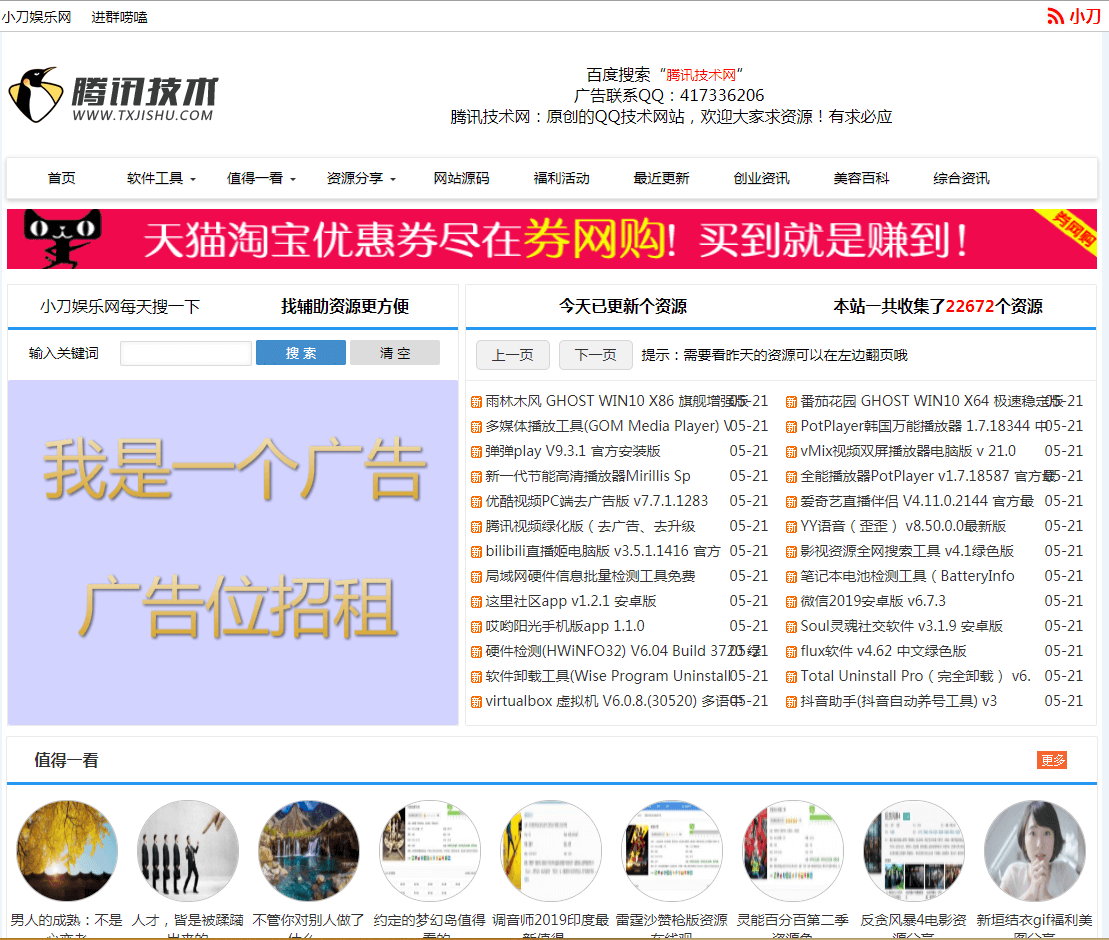Expand the 资源分享 dropdown menu
Image resolution: width=1109 pixels, height=940 pixels.
tap(355, 178)
